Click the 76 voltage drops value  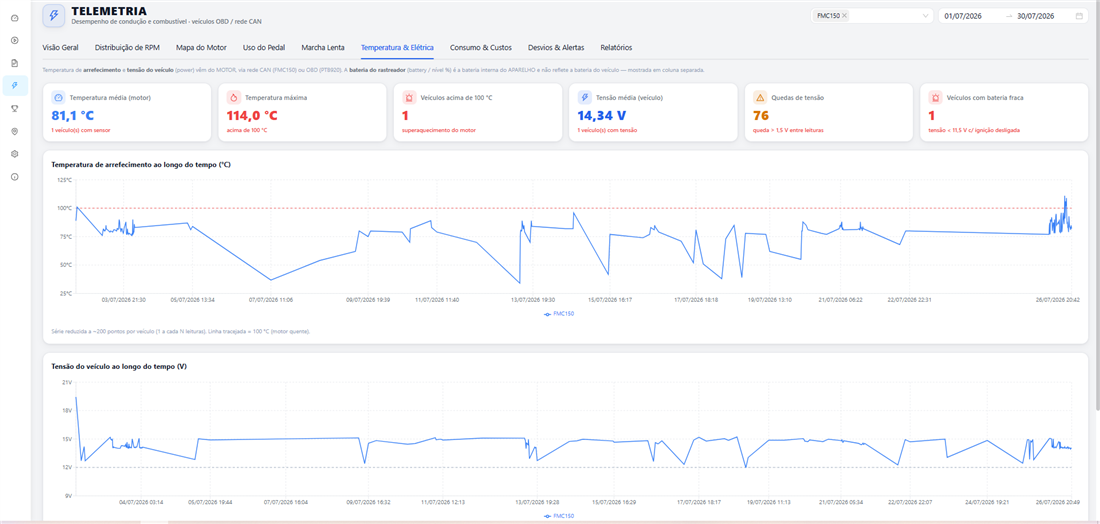pyautogui.click(x=761, y=115)
